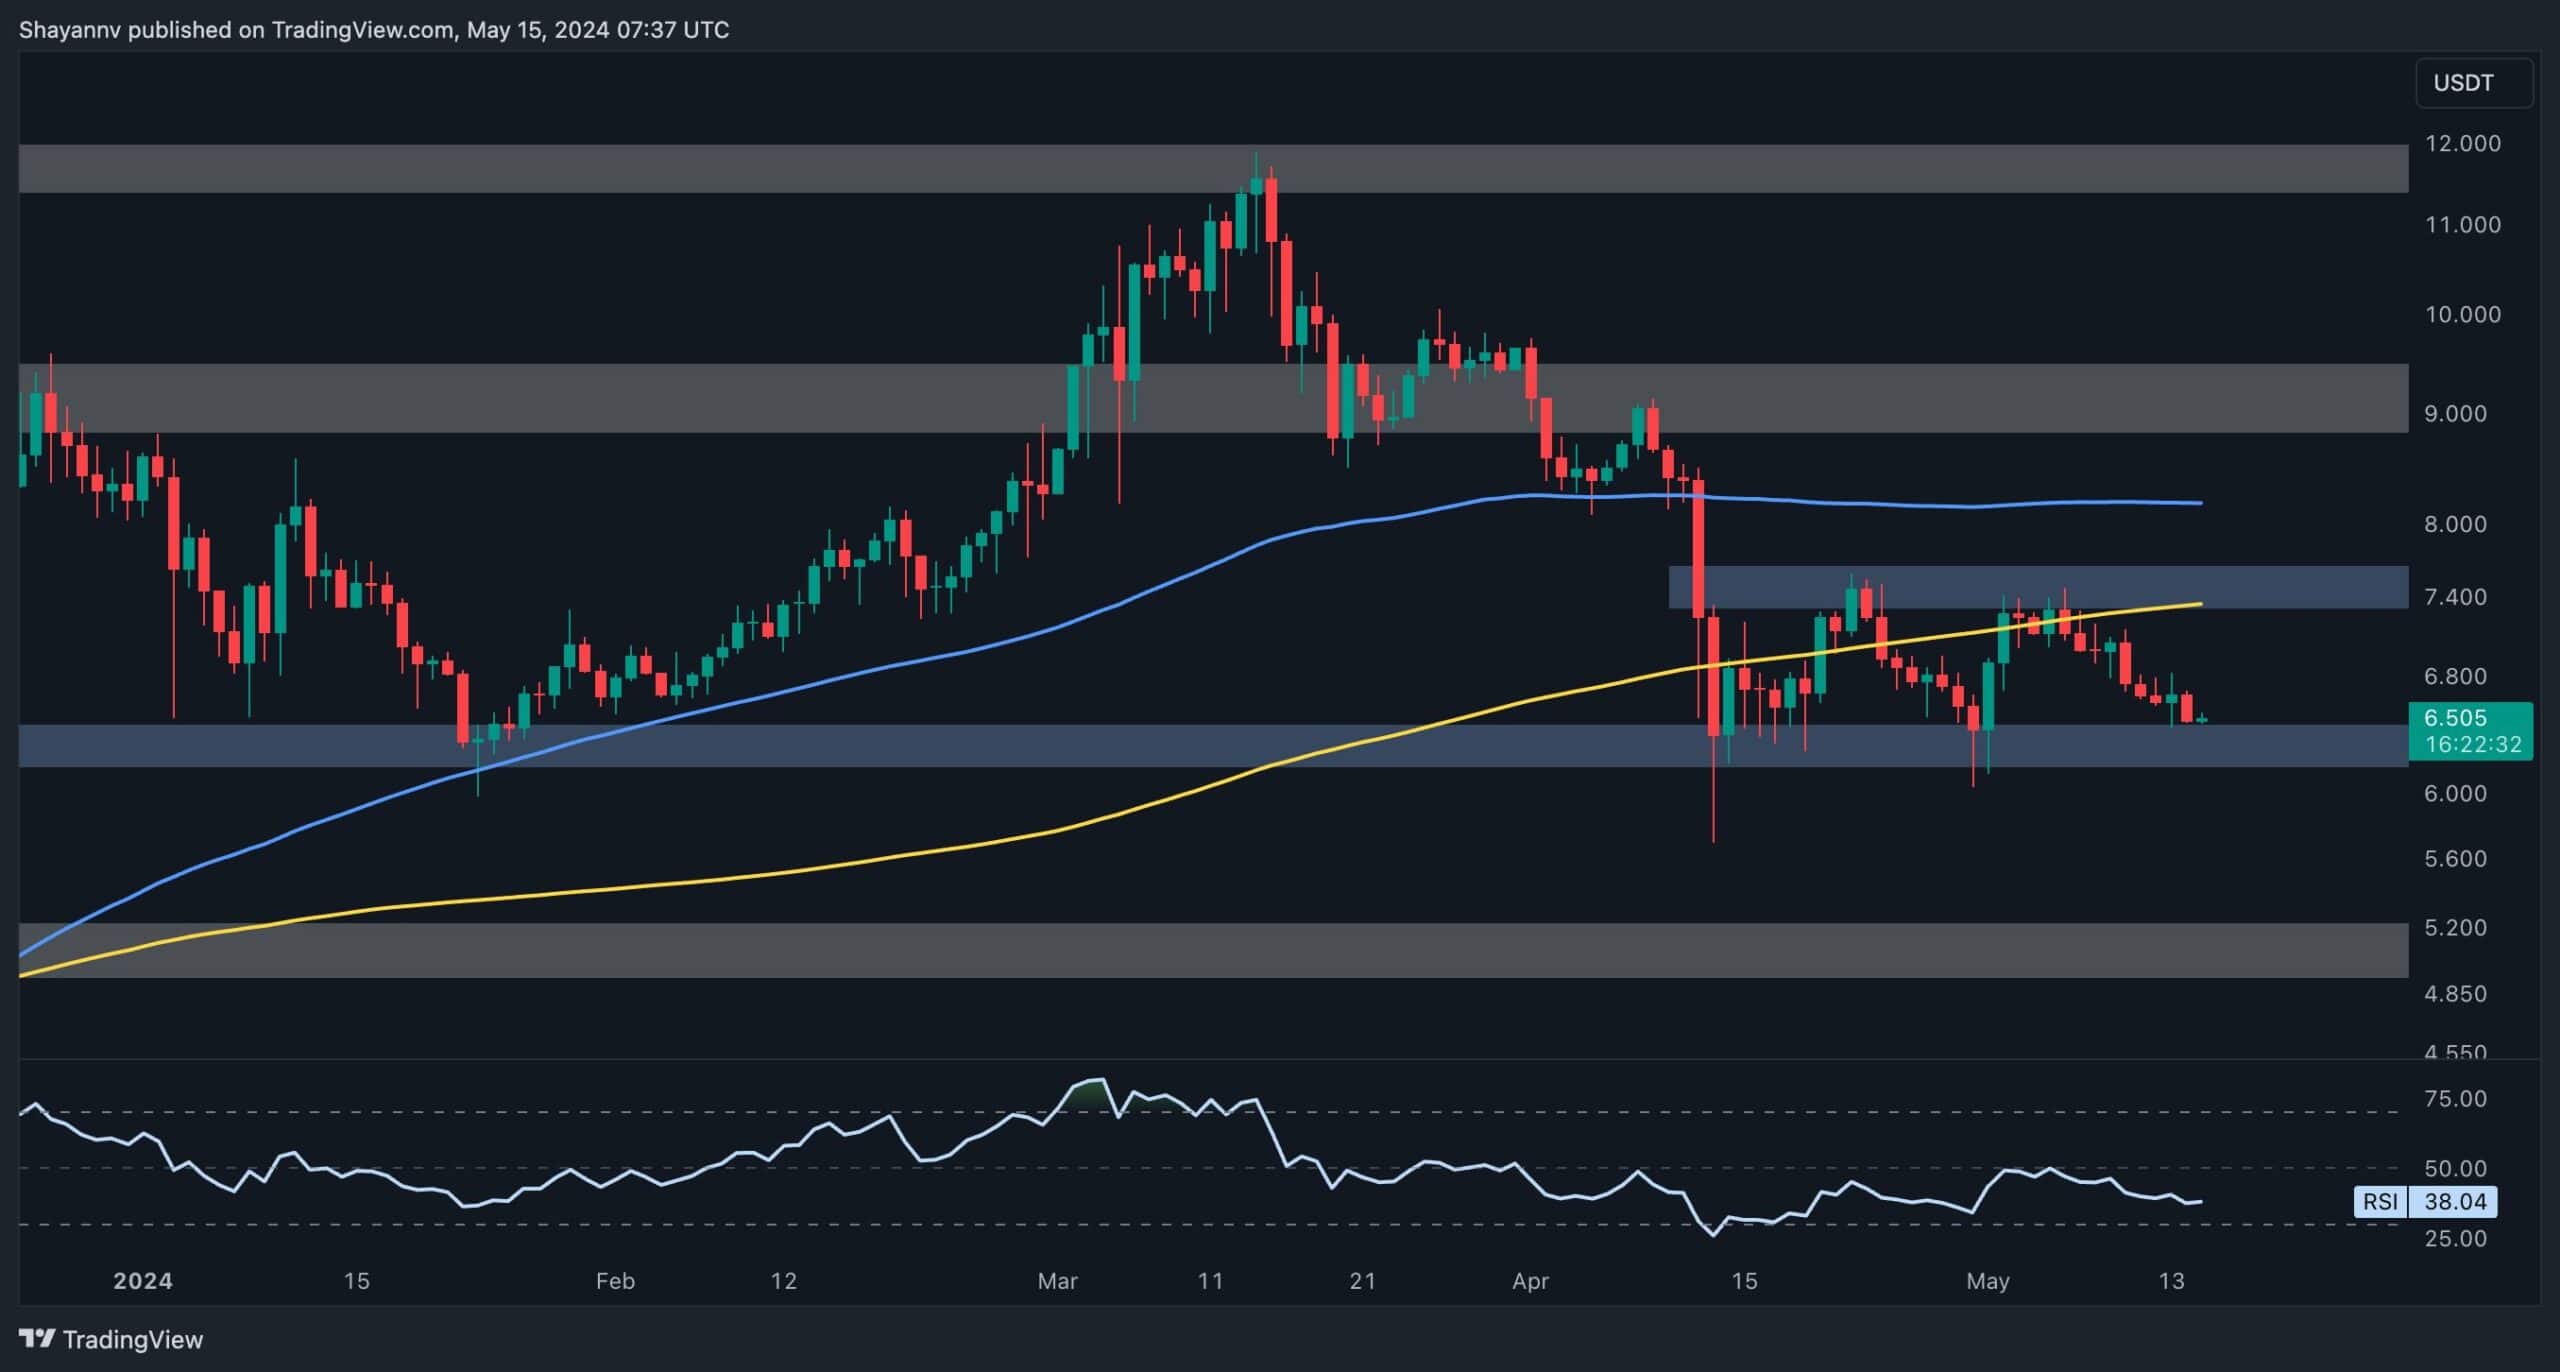Image resolution: width=2560 pixels, height=1372 pixels.
Task: Click the RSI indicator label
Action: click(x=2380, y=1201)
